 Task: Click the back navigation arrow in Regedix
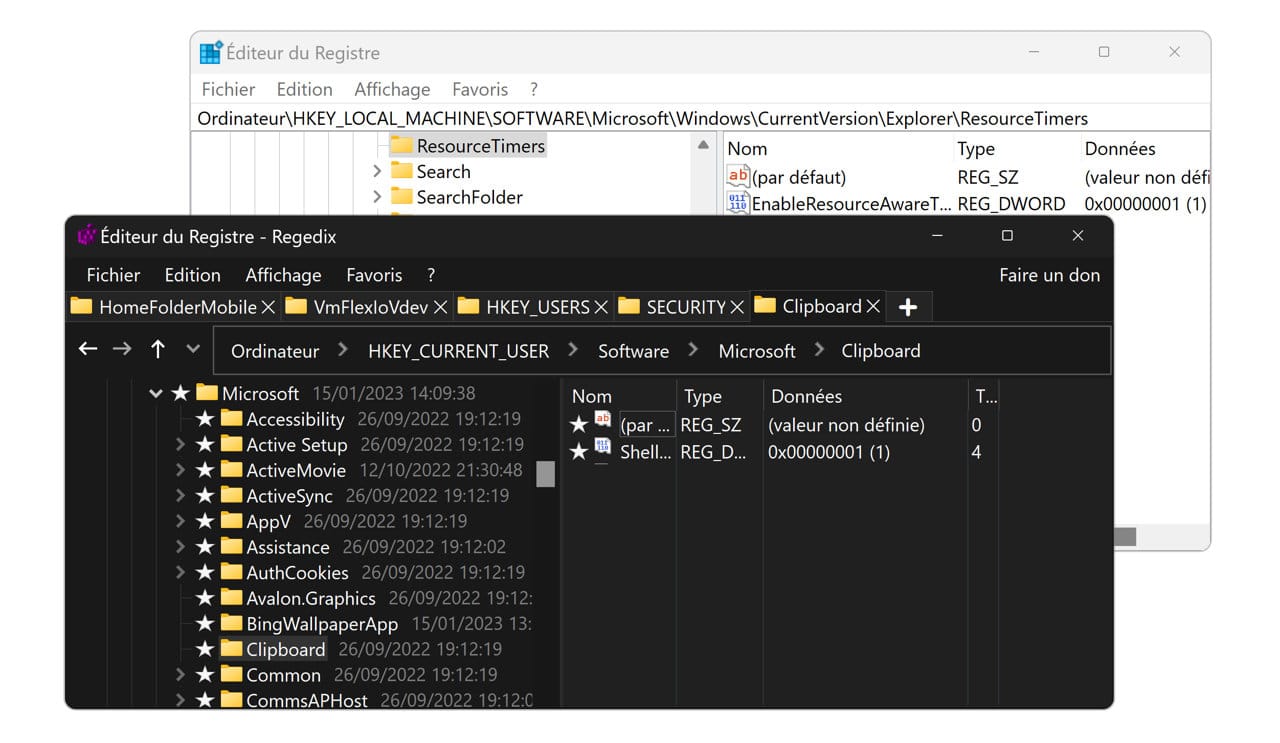coord(88,349)
